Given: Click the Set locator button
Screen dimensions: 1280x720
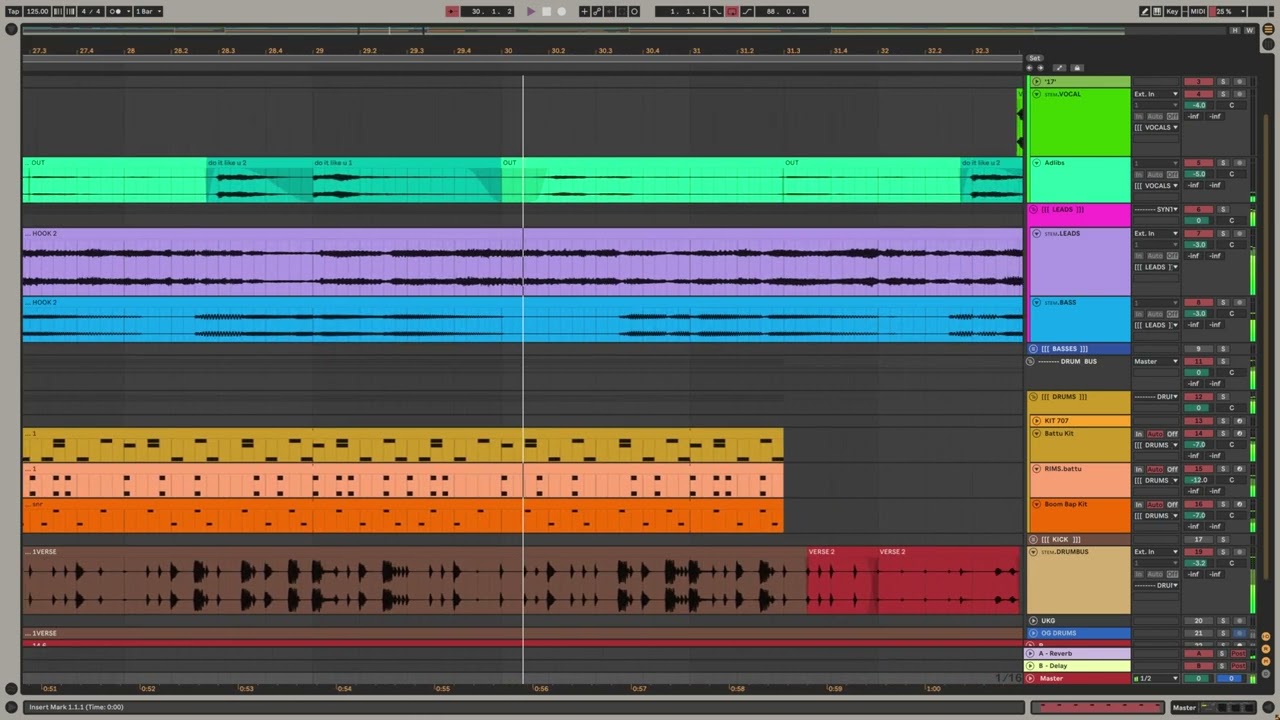Looking at the screenshot, I should (1035, 58).
